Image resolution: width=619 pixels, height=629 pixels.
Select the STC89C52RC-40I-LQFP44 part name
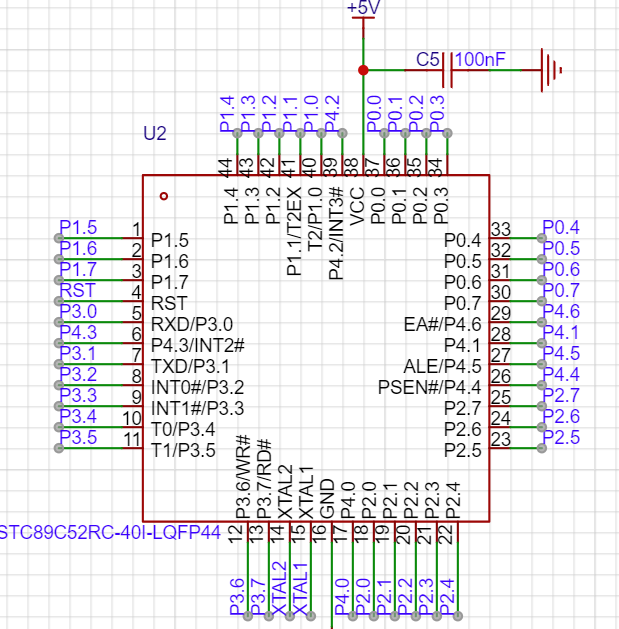tap(110, 533)
